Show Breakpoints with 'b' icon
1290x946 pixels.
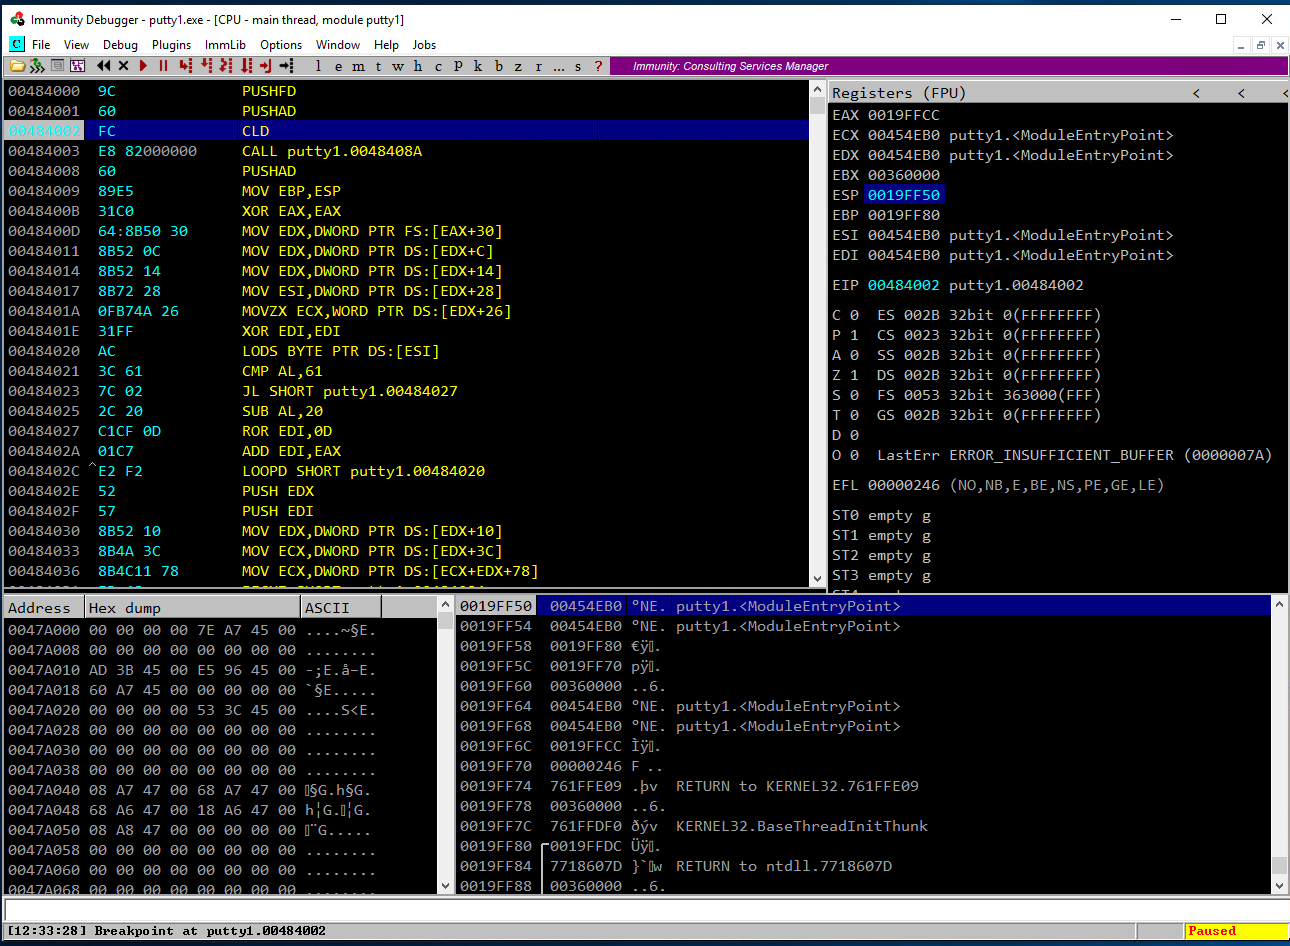click(x=498, y=66)
